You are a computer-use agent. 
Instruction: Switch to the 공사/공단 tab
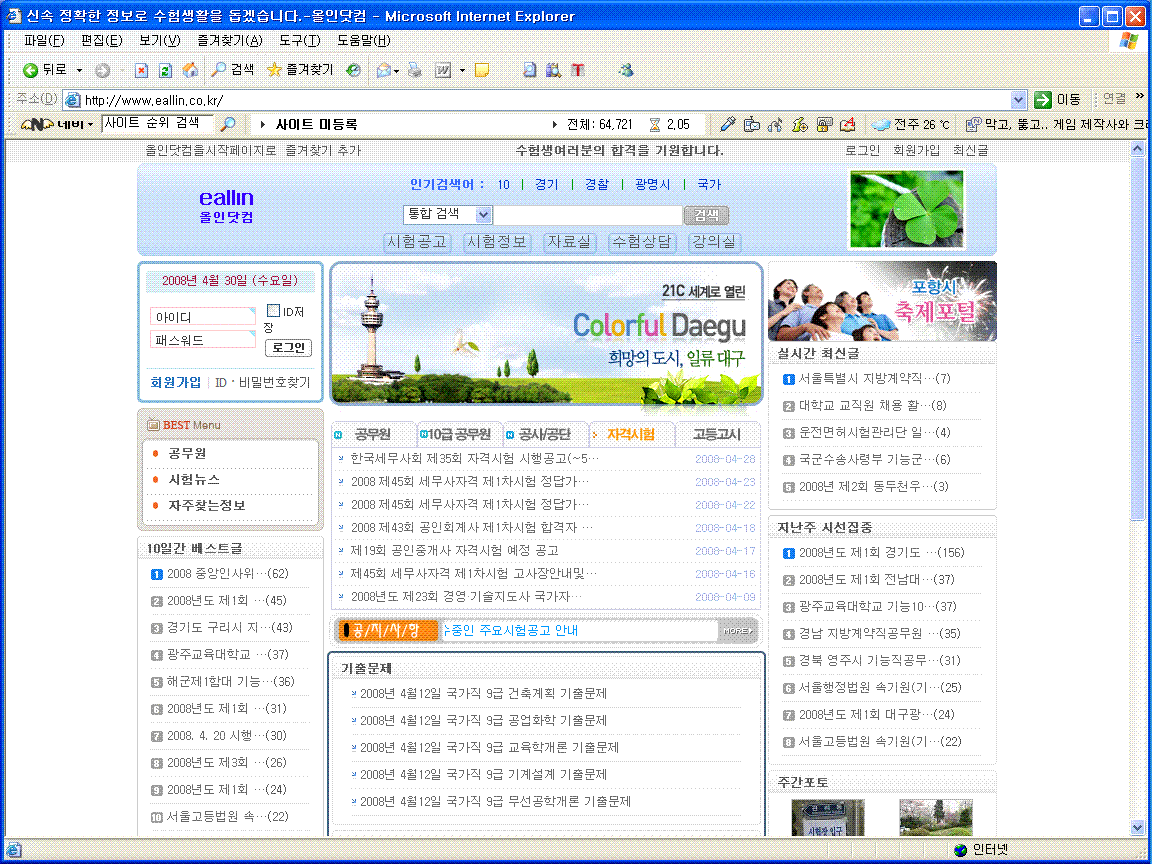(544, 434)
